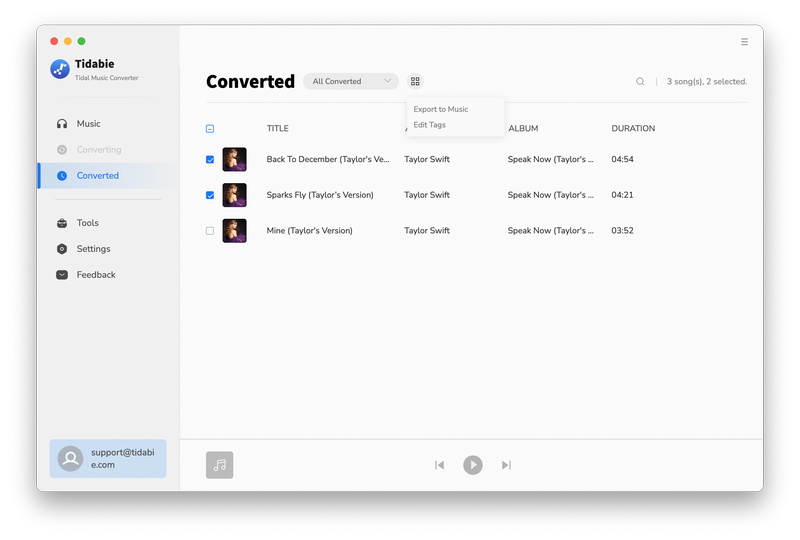Open the Feedback page label

coord(96,275)
